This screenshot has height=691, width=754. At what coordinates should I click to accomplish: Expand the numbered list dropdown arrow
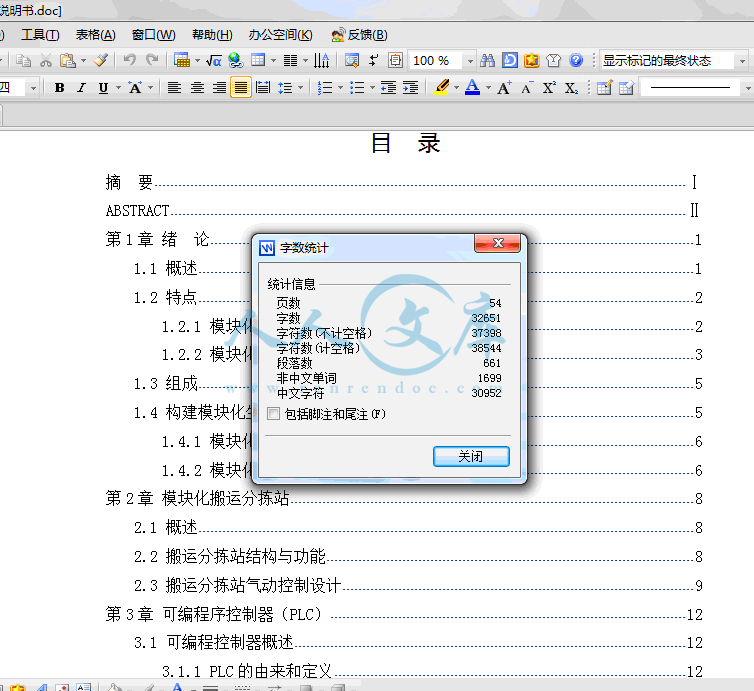pyautogui.click(x=340, y=88)
